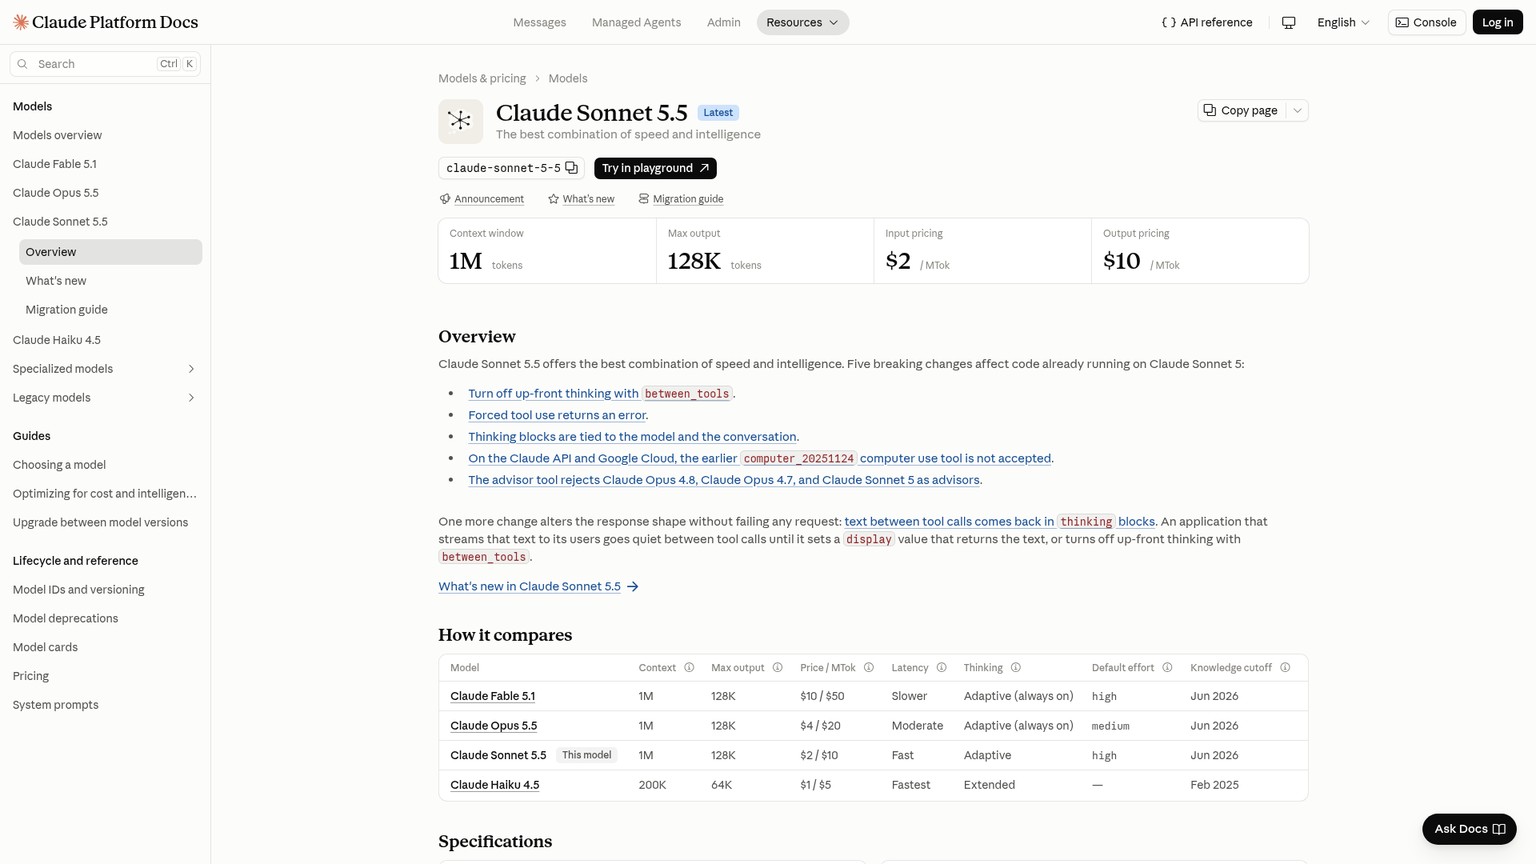Follow What's new in Claude Sonnet 5.5 link

(x=538, y=587)
